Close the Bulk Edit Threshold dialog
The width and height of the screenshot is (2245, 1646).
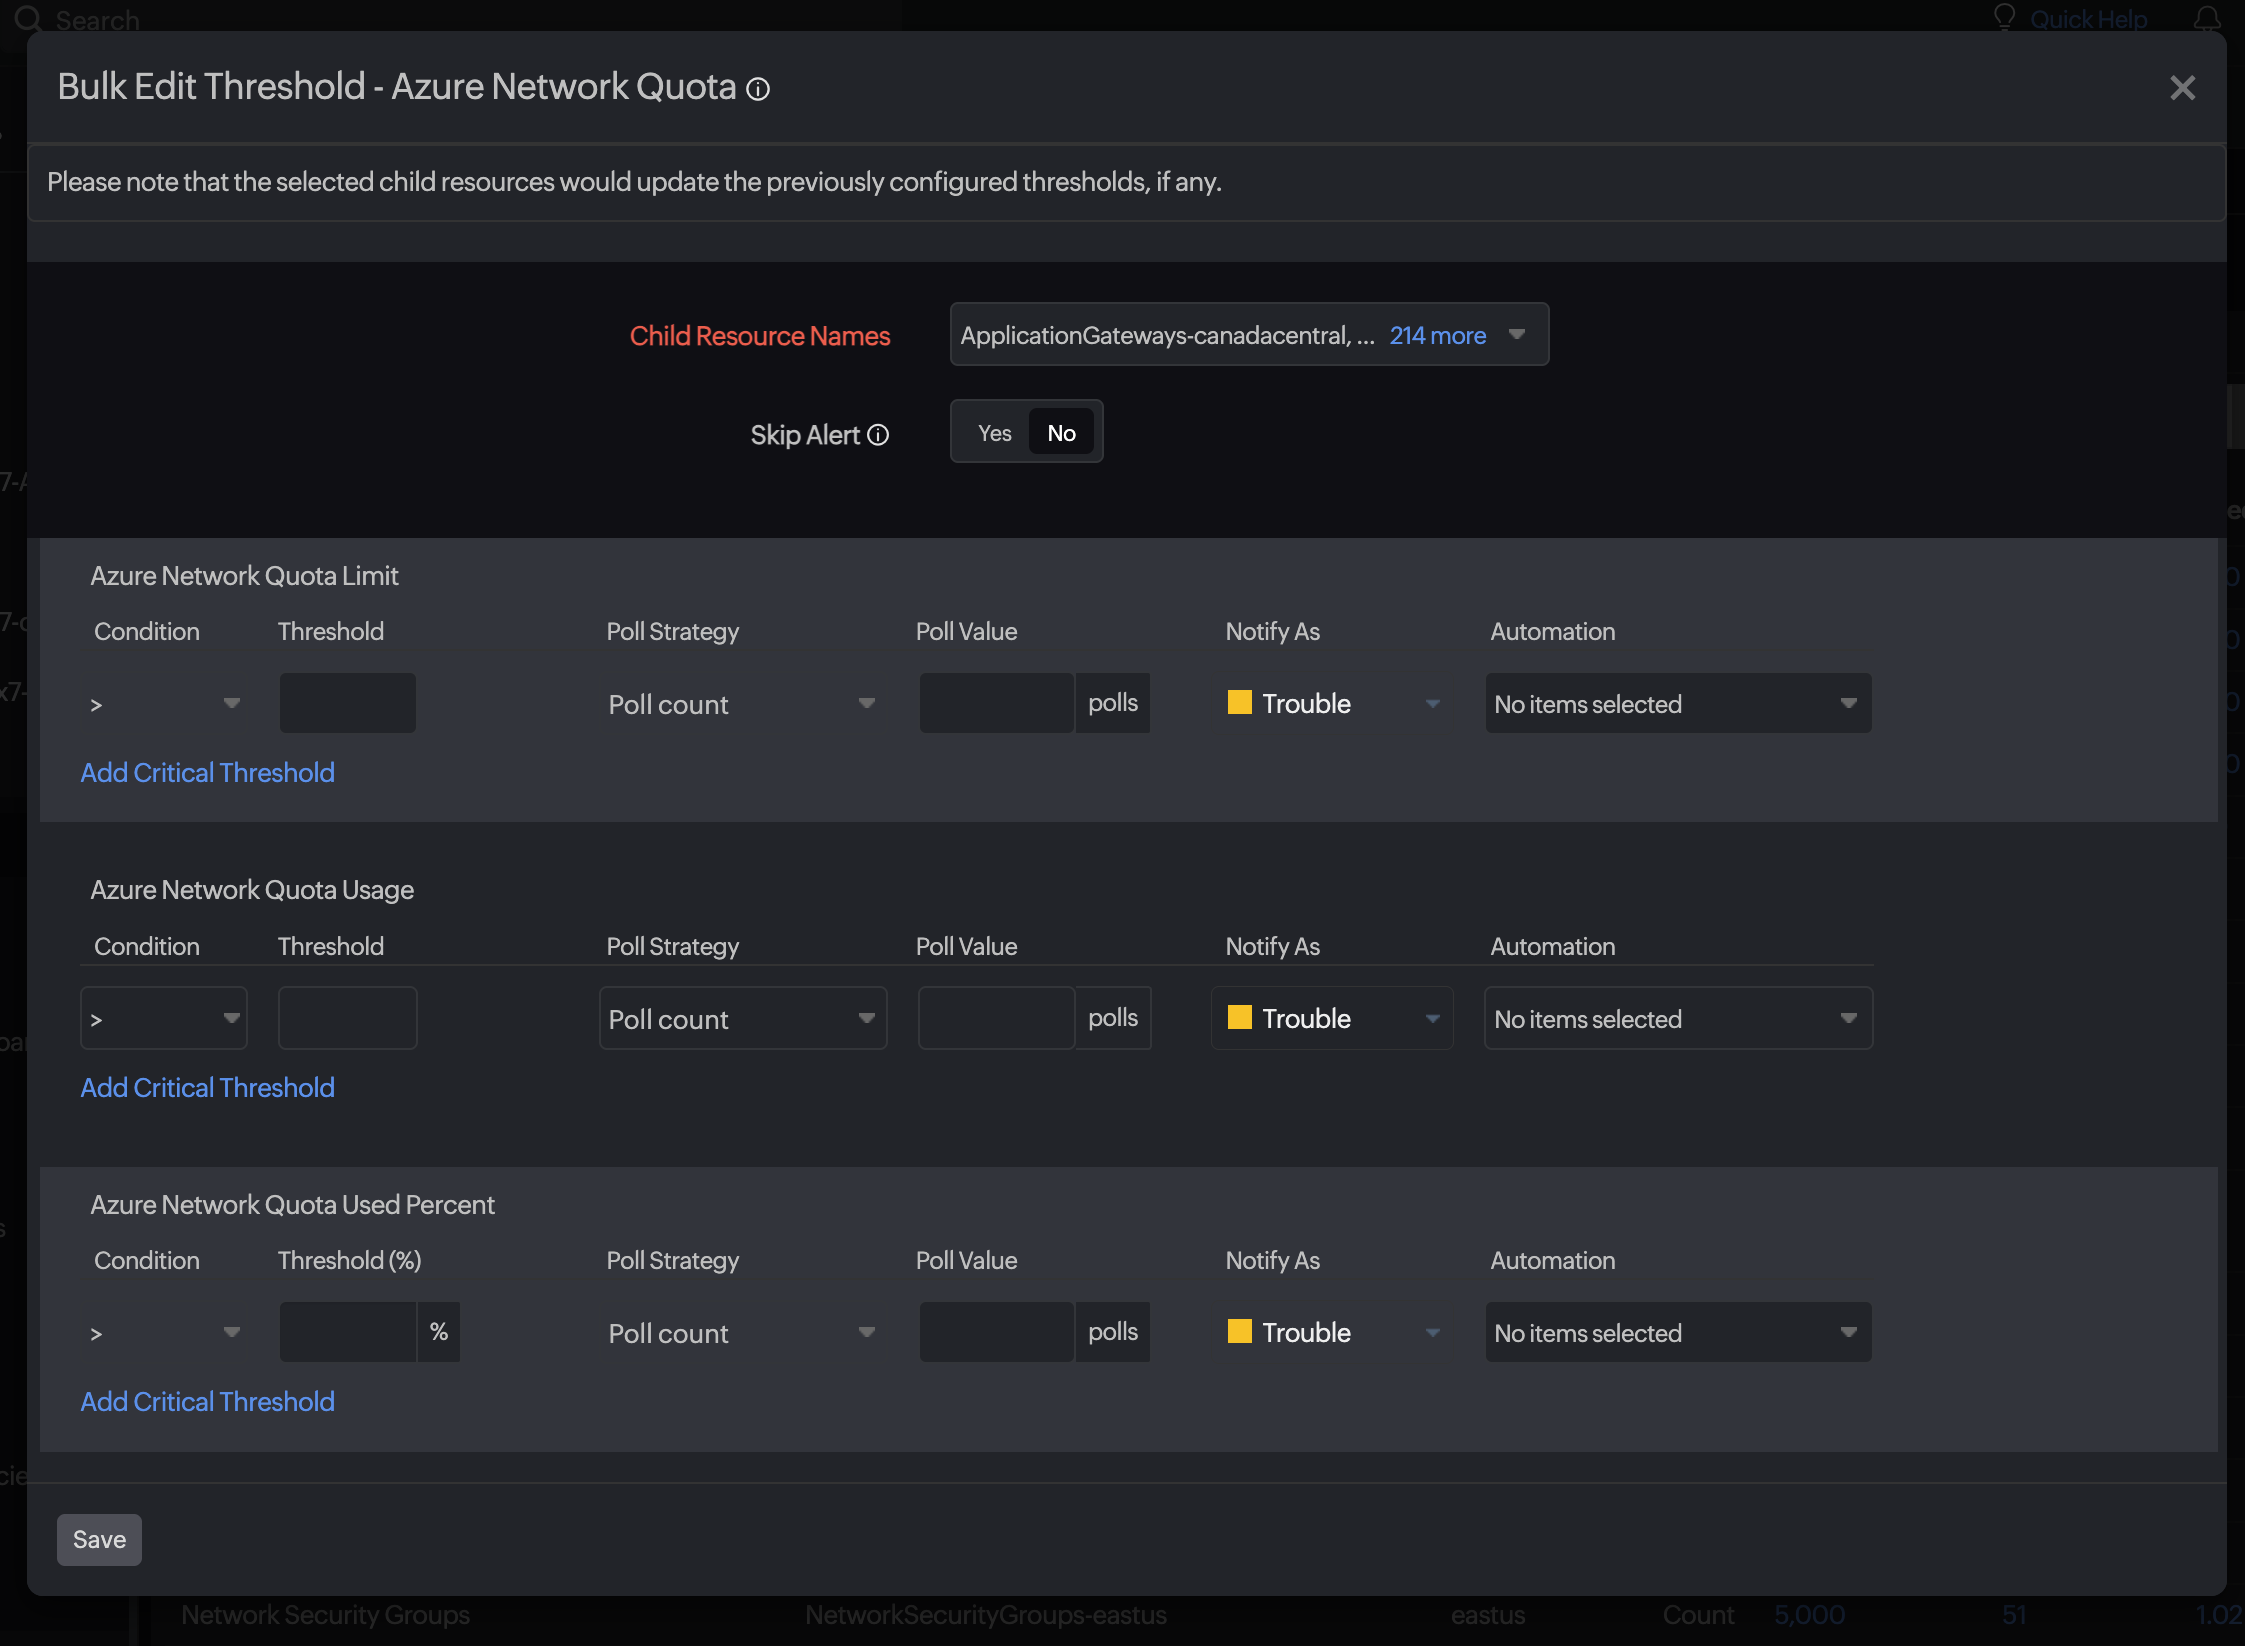tap(2183, 88)
